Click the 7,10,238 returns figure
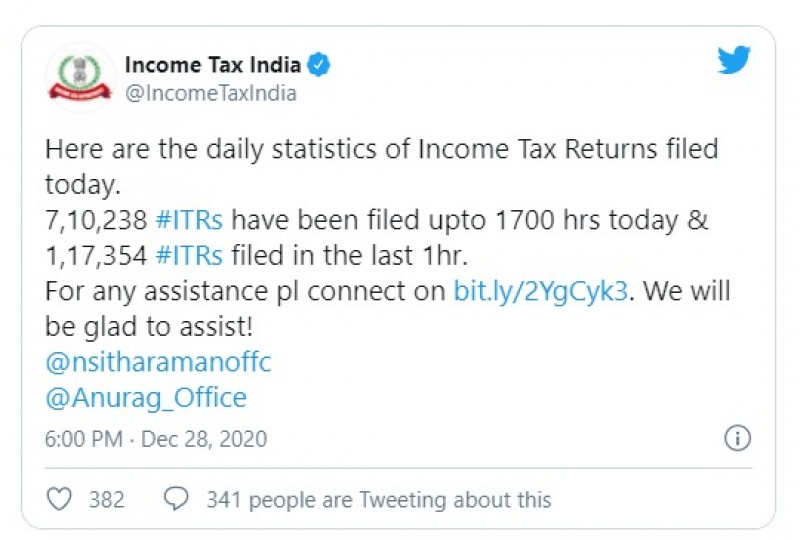The width and height of the screenshot is (800, 540). coord(95,221)
